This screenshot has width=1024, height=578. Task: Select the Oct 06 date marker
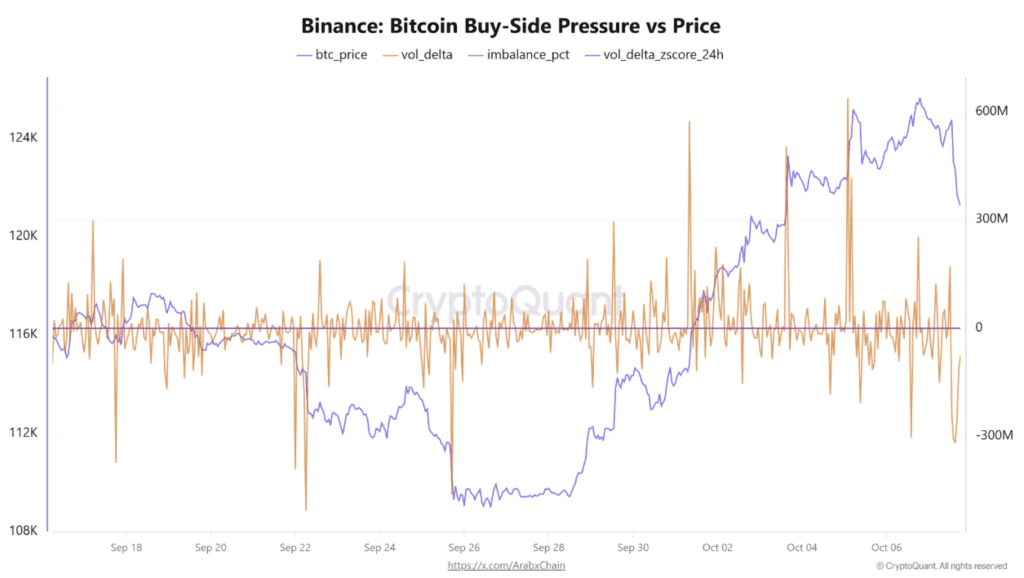[x=886, y=548]
